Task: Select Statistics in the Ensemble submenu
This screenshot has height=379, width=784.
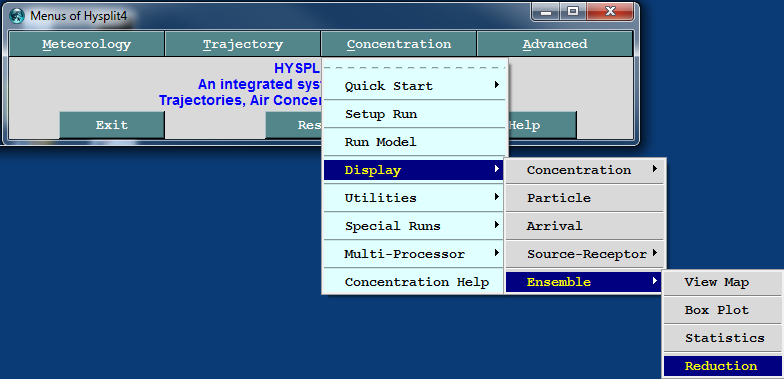Action: 723,338
